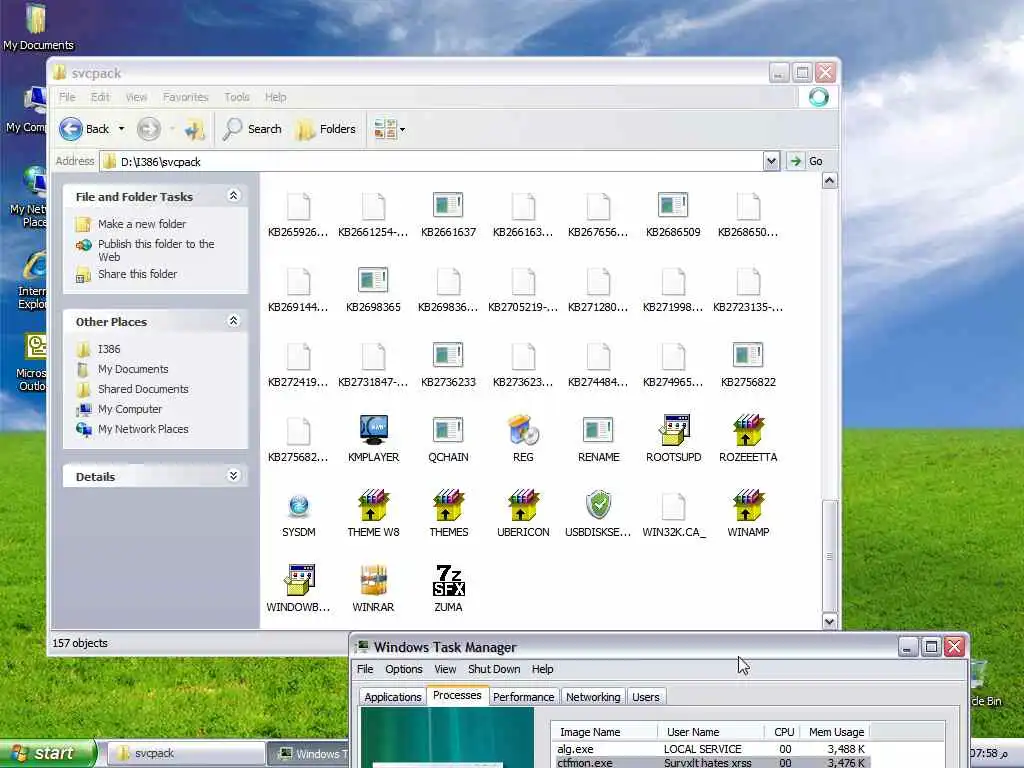The width and height of the screenshot is (1024, 768).
Task: Click the Up folder toolbar icon
Action: coord(194,129)
